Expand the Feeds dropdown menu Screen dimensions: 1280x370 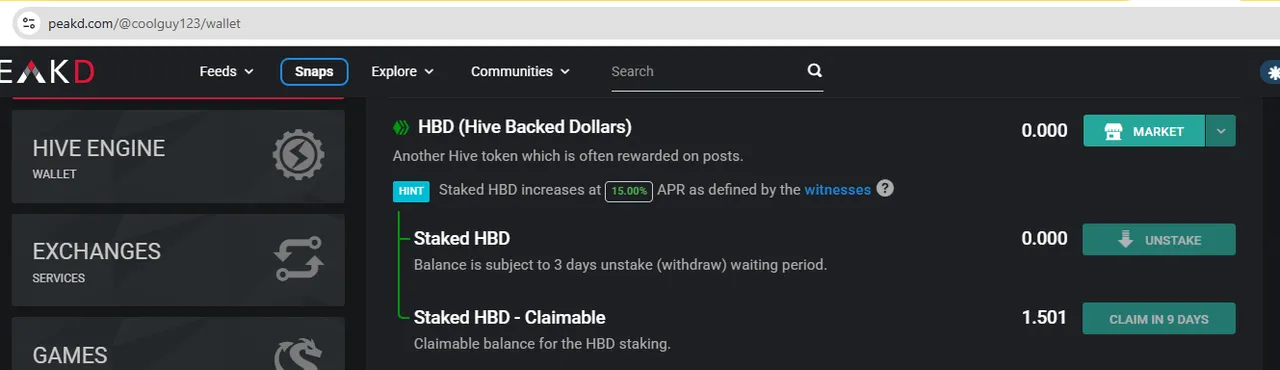[227, 71]
